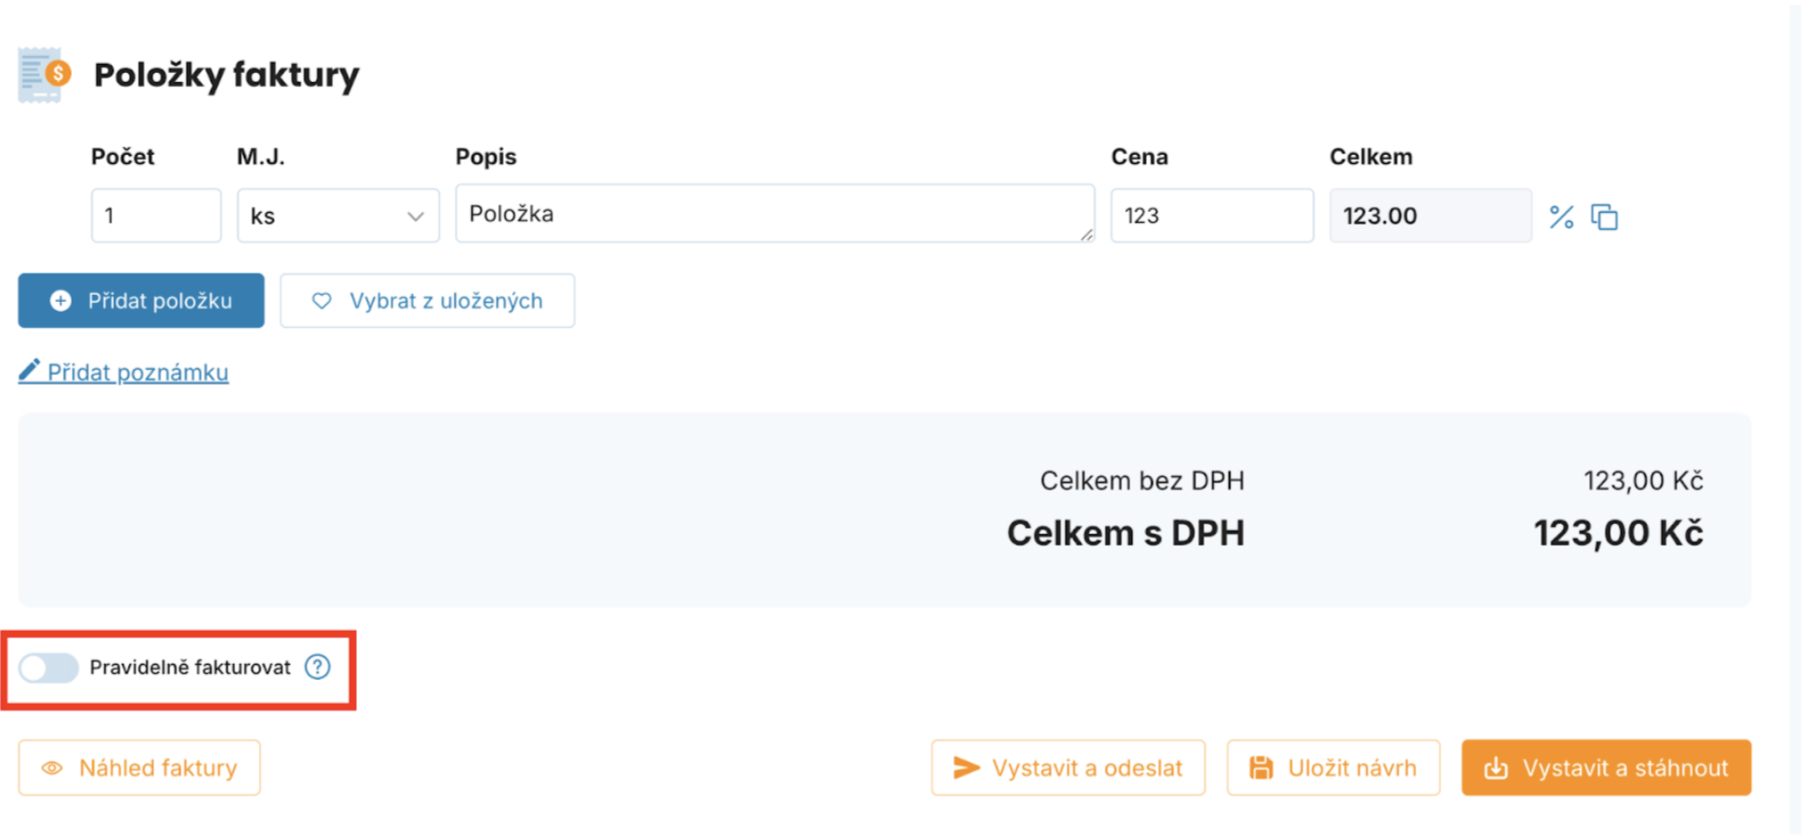
Task: Click the Celkem total field
Action: pos(1429,216)
